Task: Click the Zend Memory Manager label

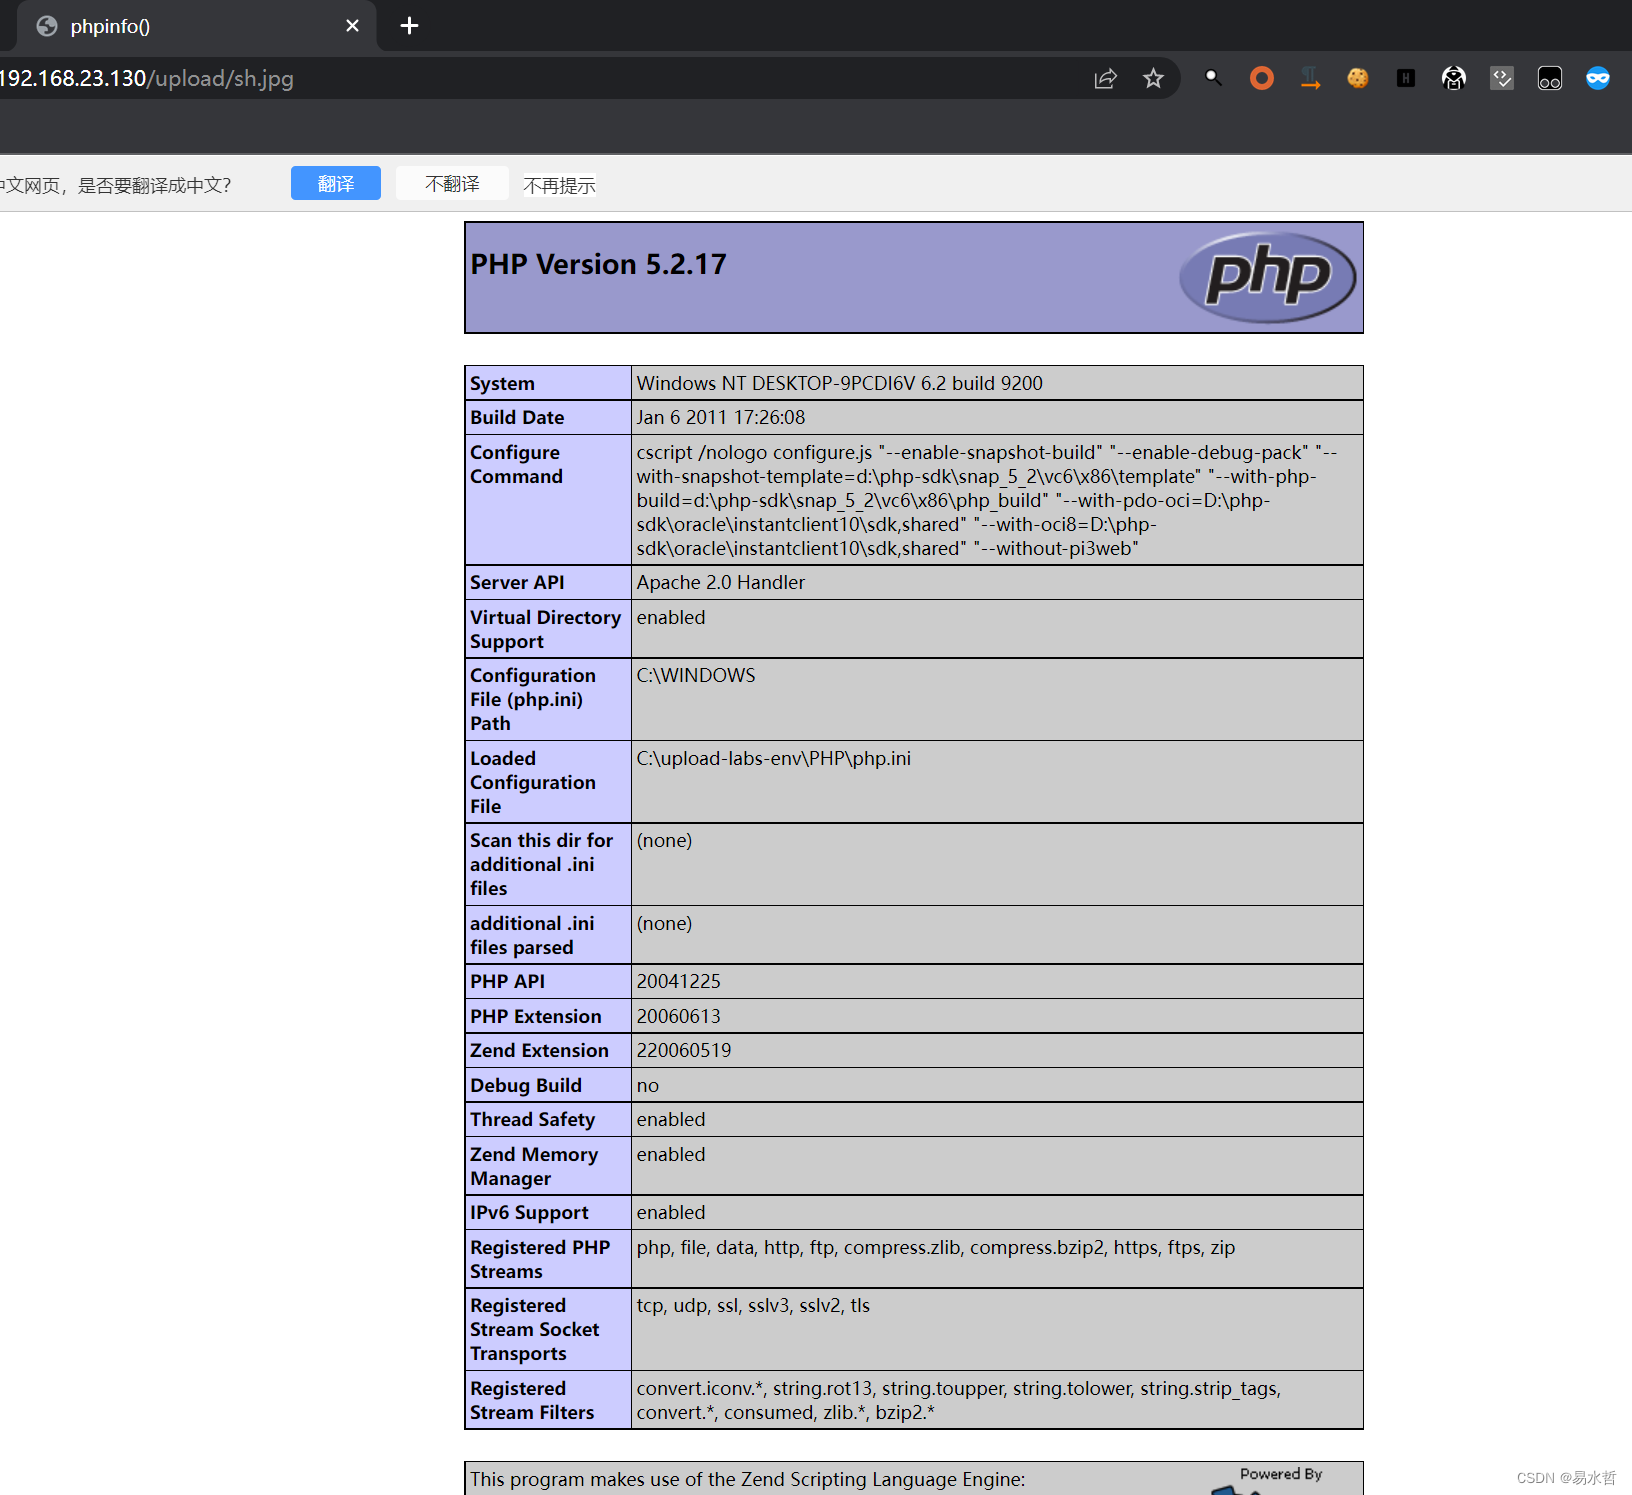Action: (534, 1167)
